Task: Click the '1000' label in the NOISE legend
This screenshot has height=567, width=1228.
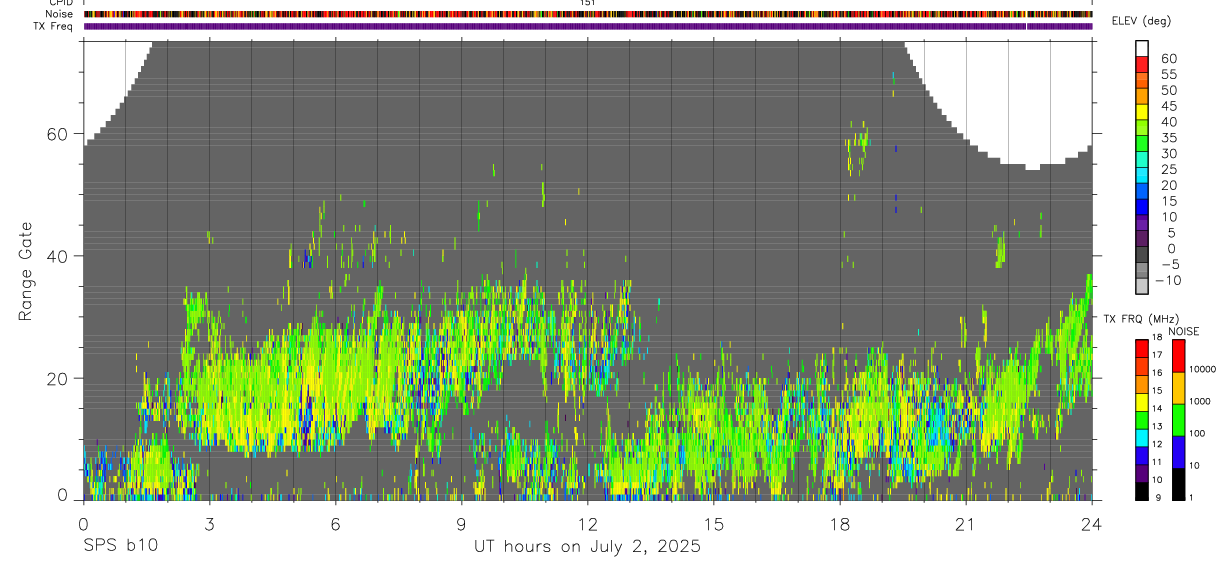Action: coord(1201,401)
